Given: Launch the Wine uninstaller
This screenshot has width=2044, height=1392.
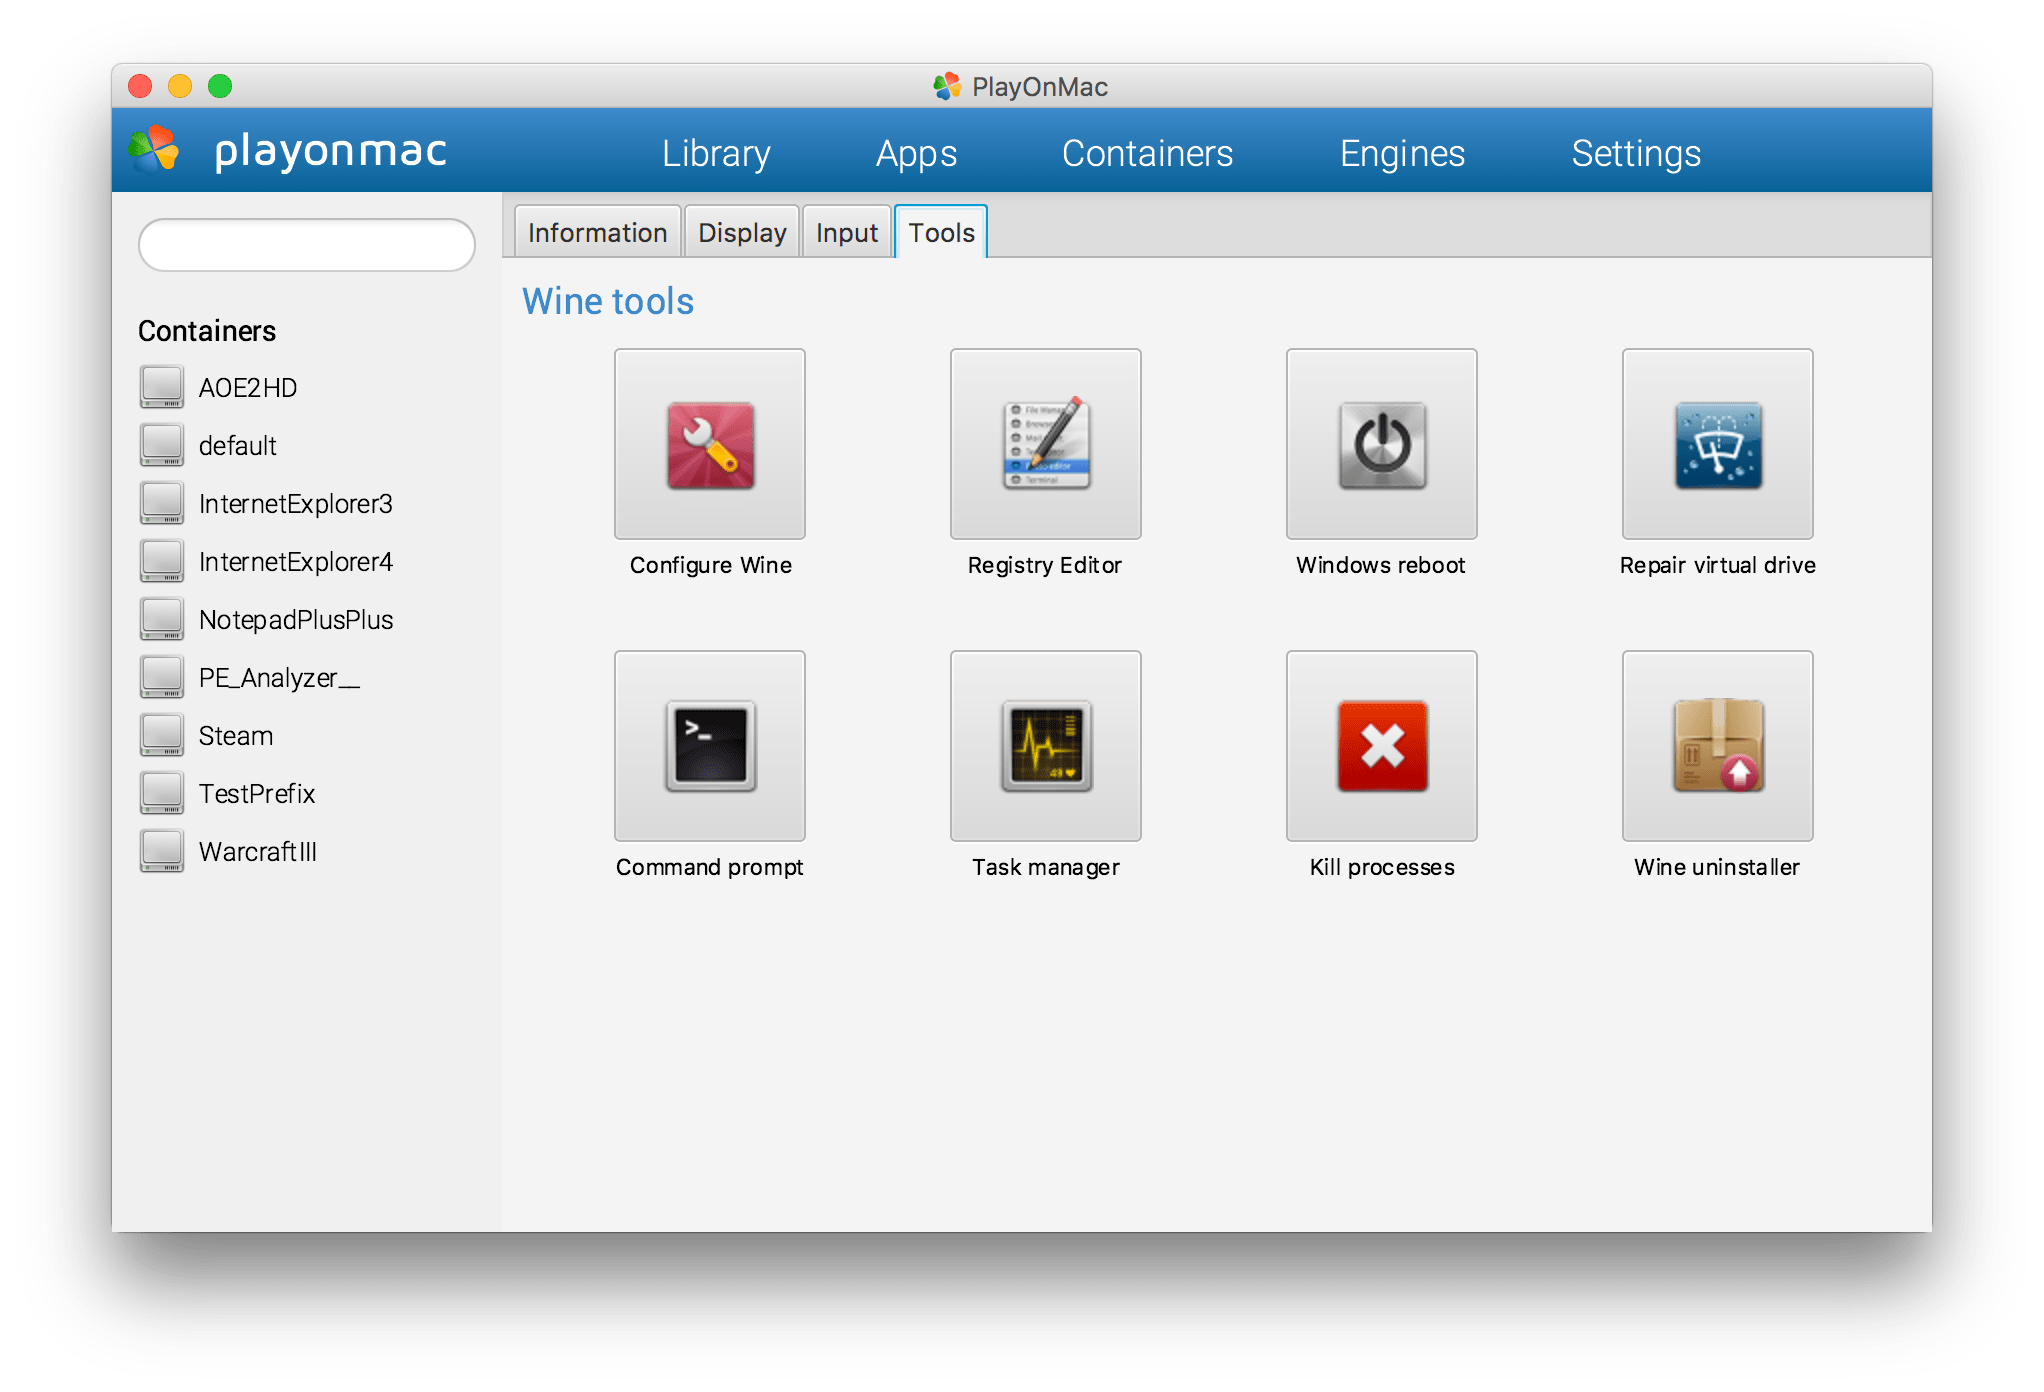Looking at the screenshot, I should tap(1717, 747).
